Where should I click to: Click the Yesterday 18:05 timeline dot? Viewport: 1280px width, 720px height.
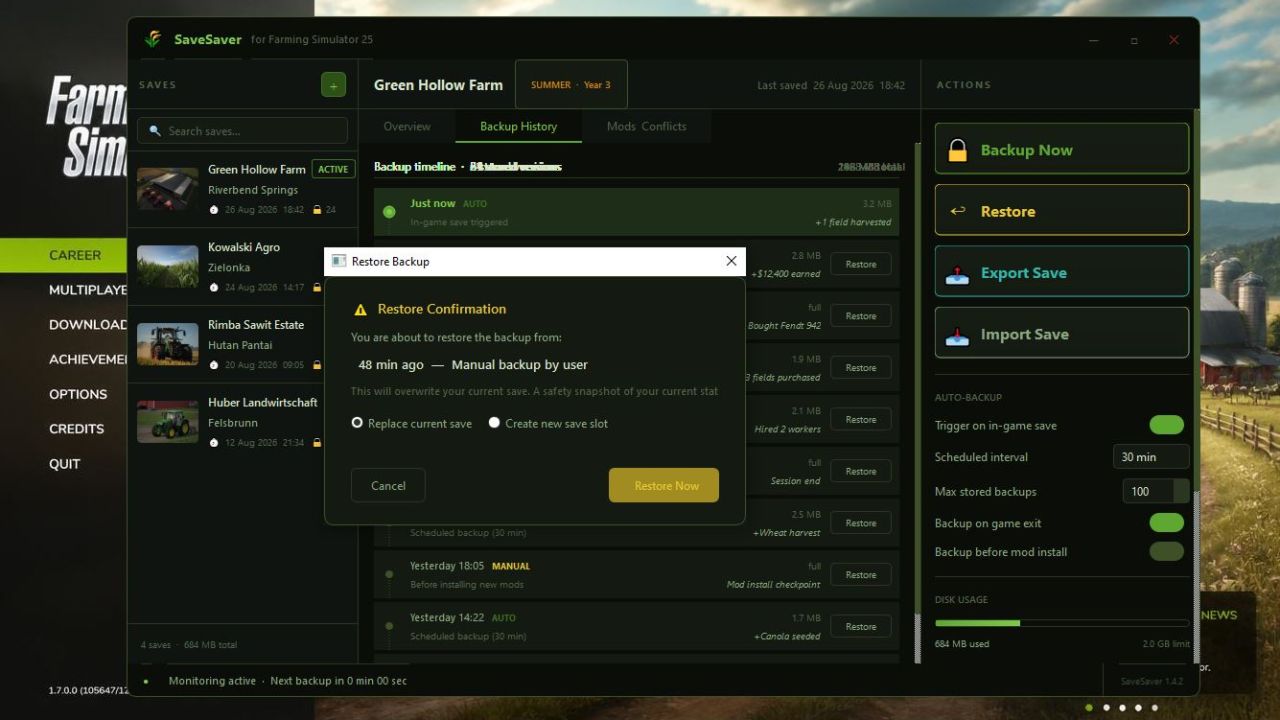pos(389,574)
